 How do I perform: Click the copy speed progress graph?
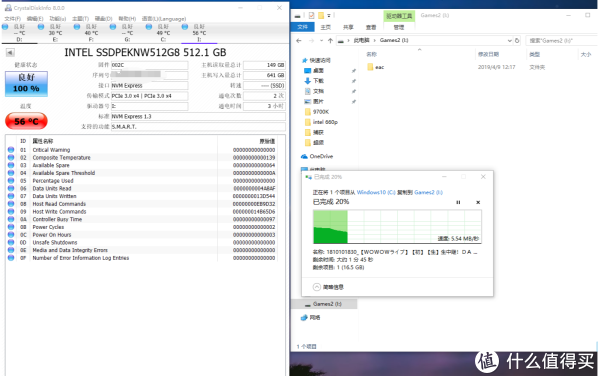pos(397,227)
